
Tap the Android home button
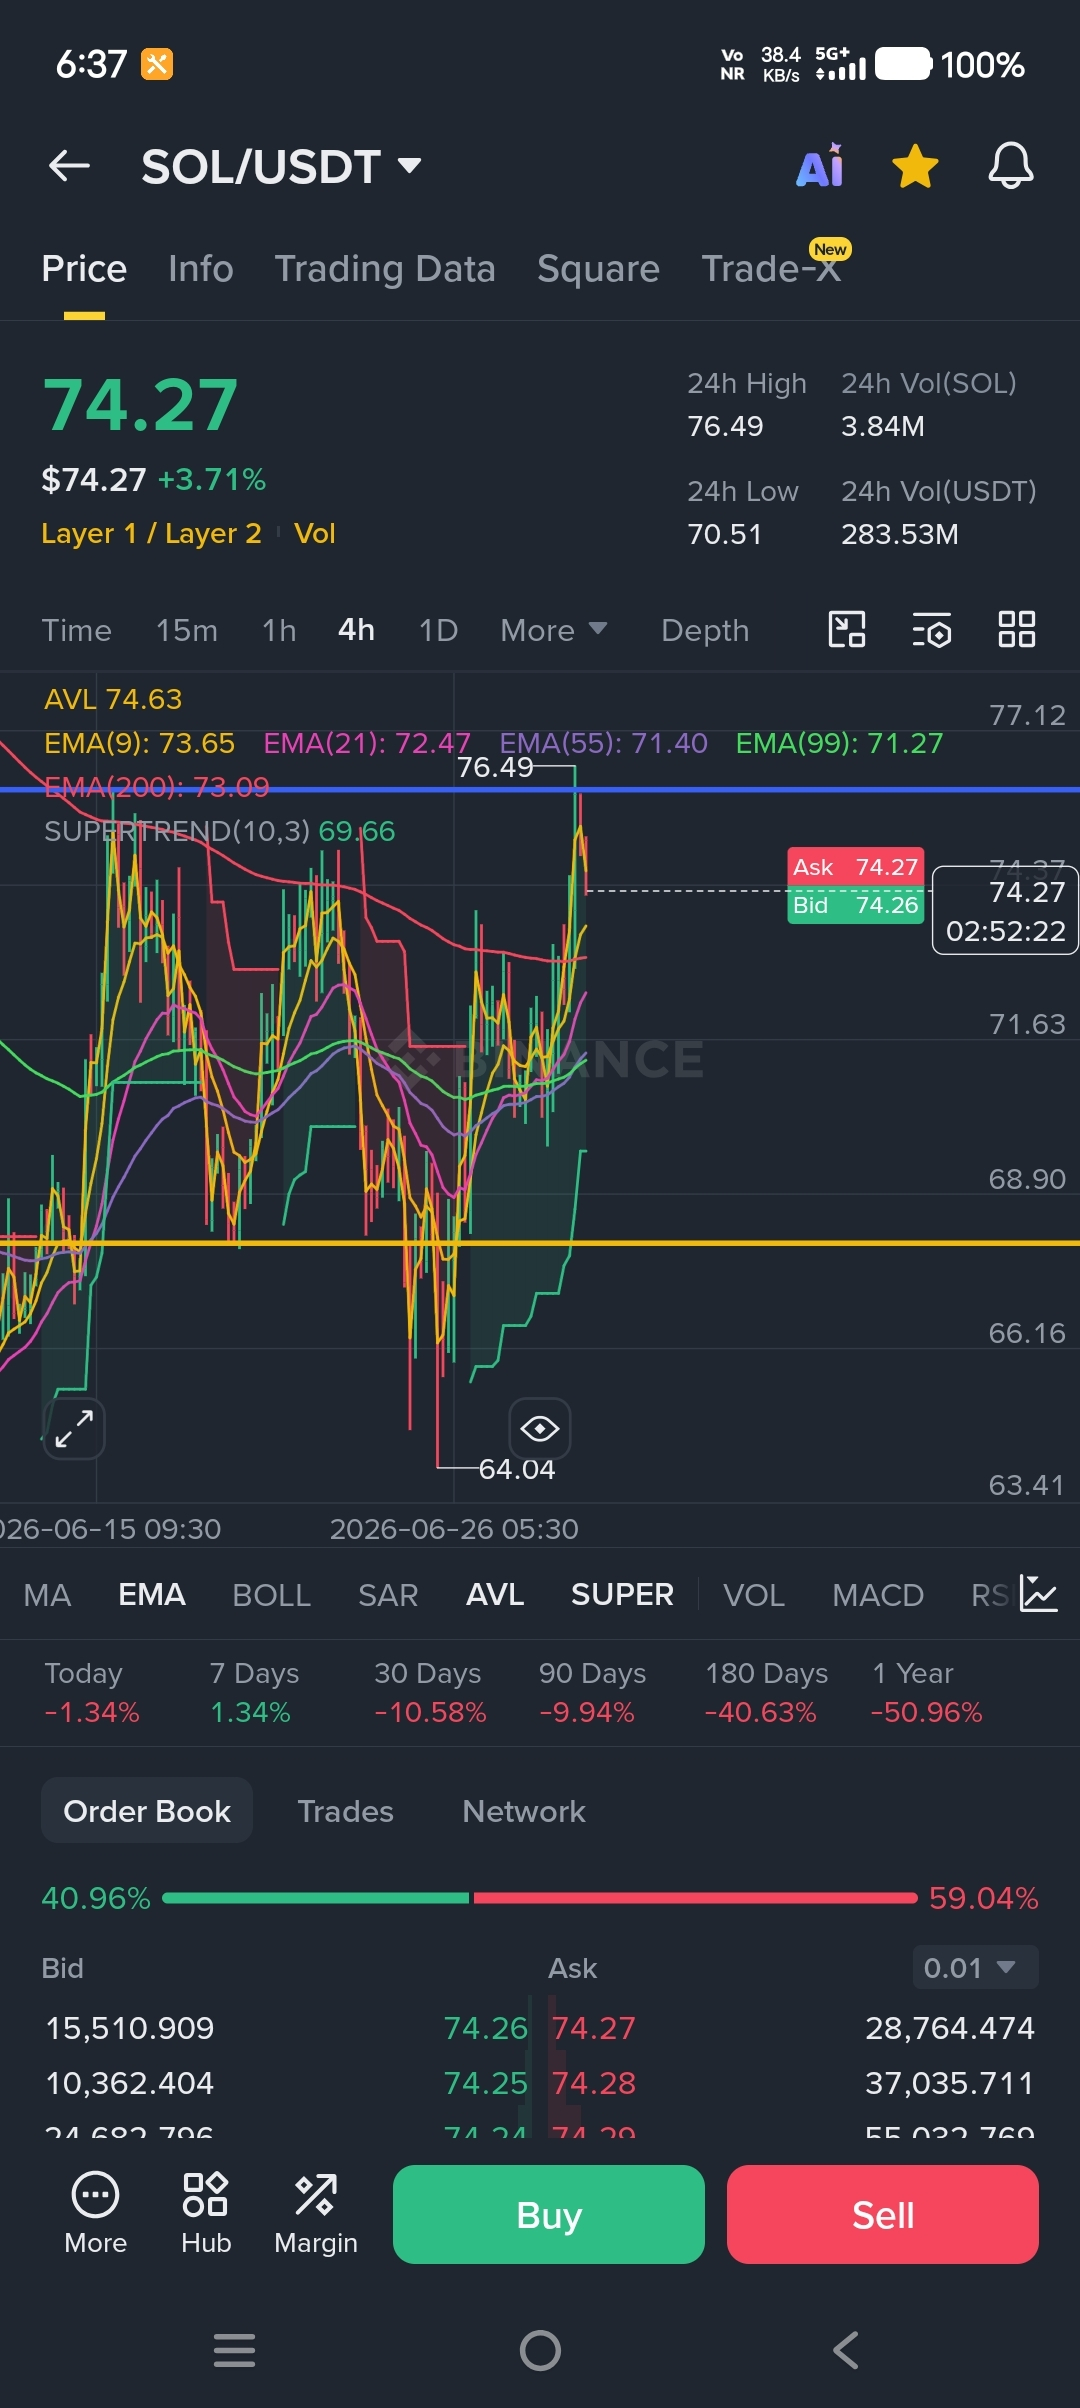tap(540, 2350)
